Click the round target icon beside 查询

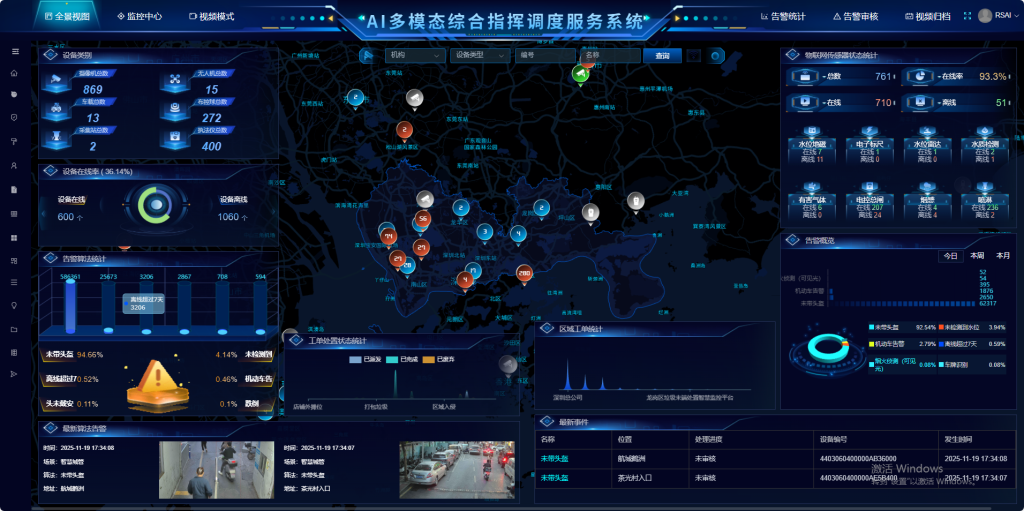[715, 56]
